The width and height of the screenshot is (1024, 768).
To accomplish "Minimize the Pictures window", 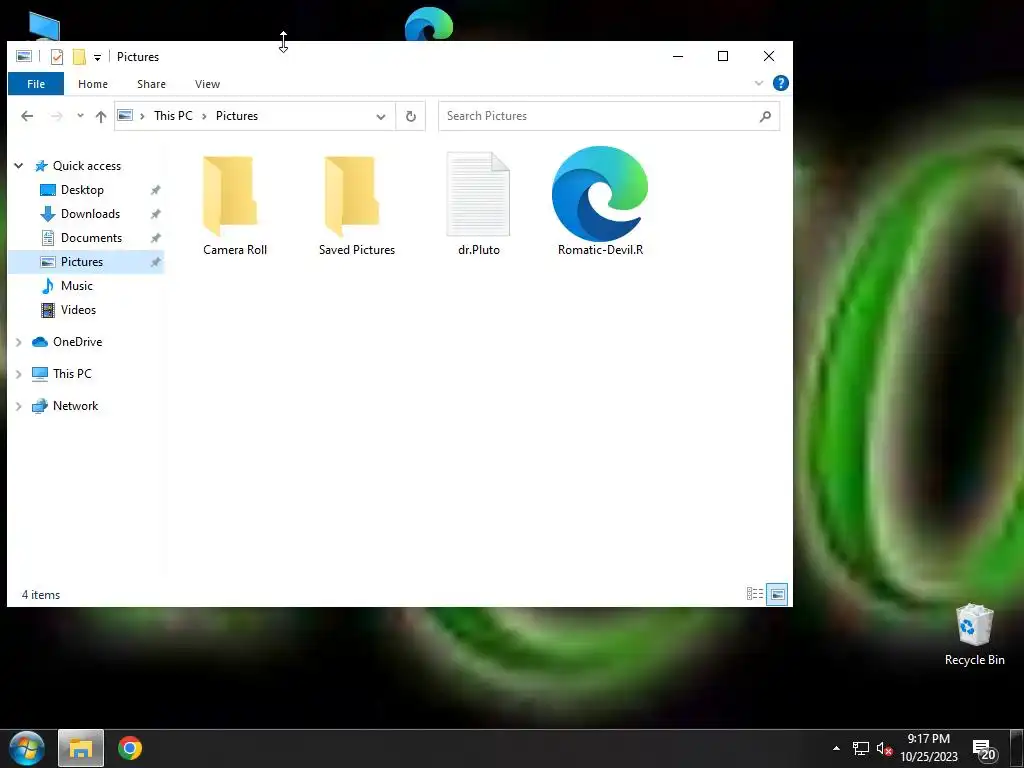I will point(678,56).
